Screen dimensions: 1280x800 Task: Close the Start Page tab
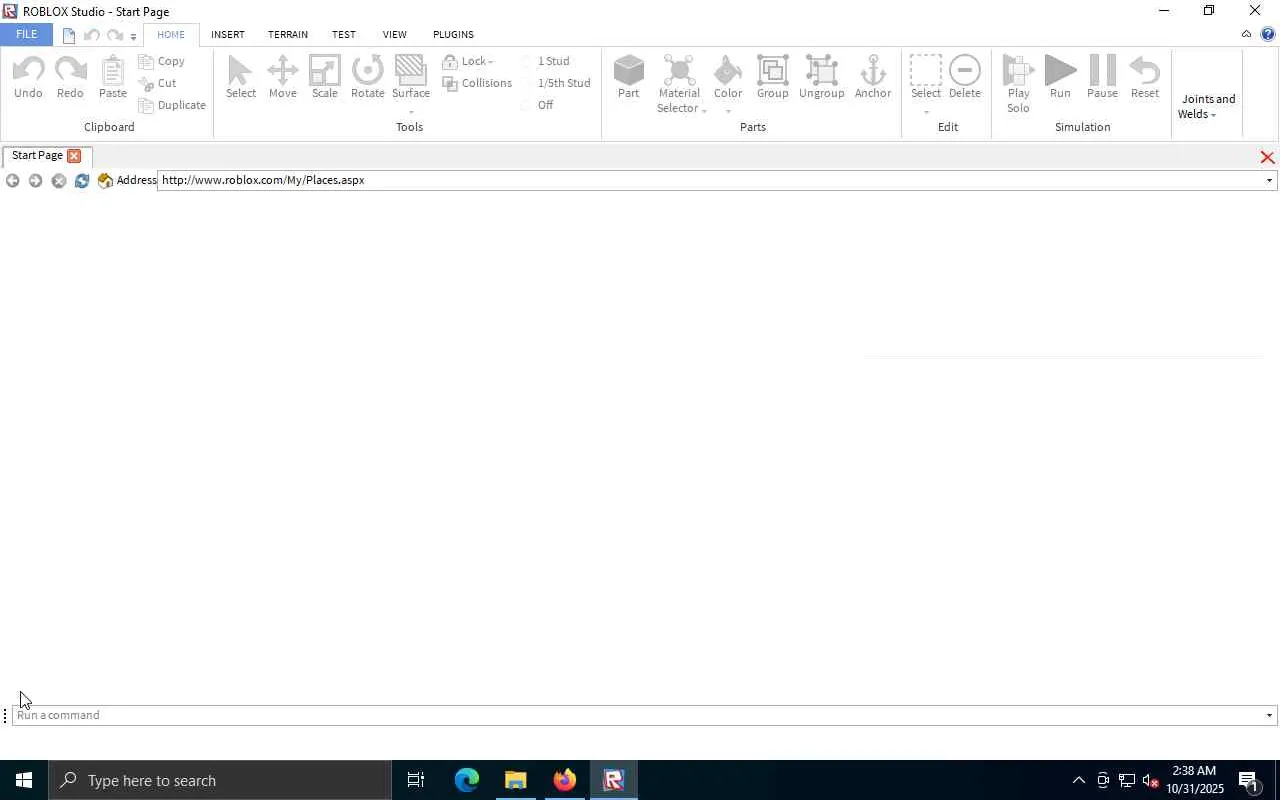tap(74, 156)
